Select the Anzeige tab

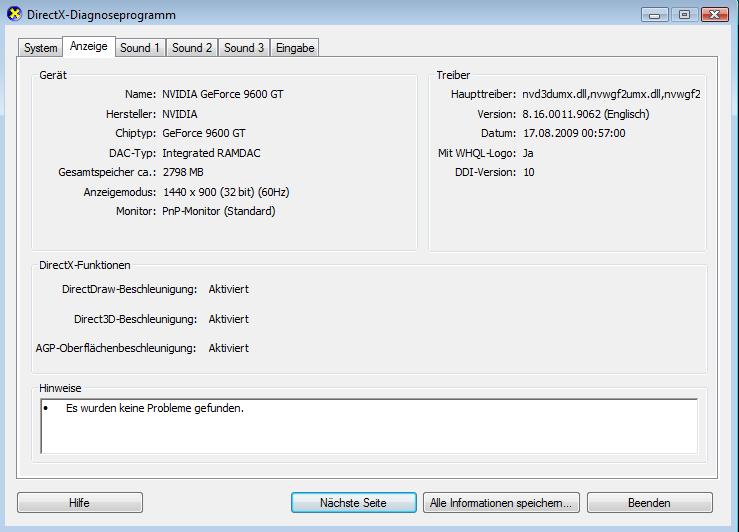[x=89, y=46]
